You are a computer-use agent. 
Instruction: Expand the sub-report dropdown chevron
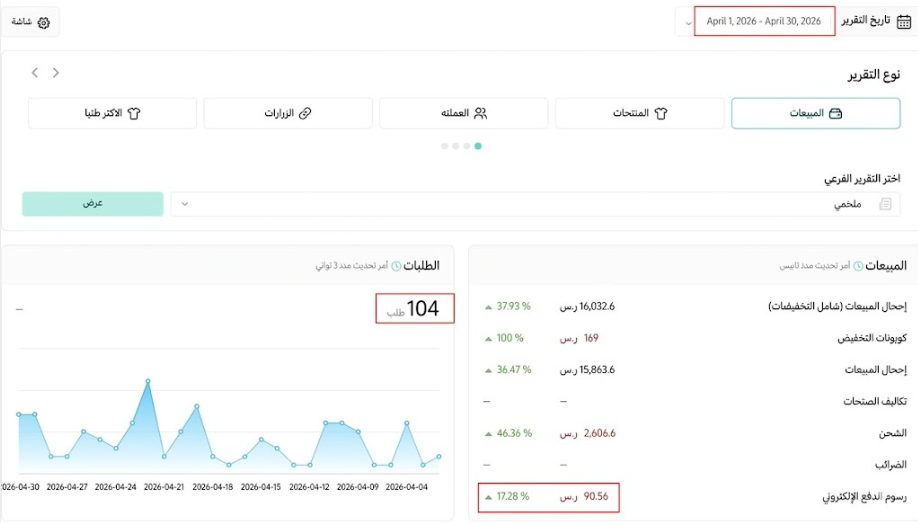tap(184, 204)
